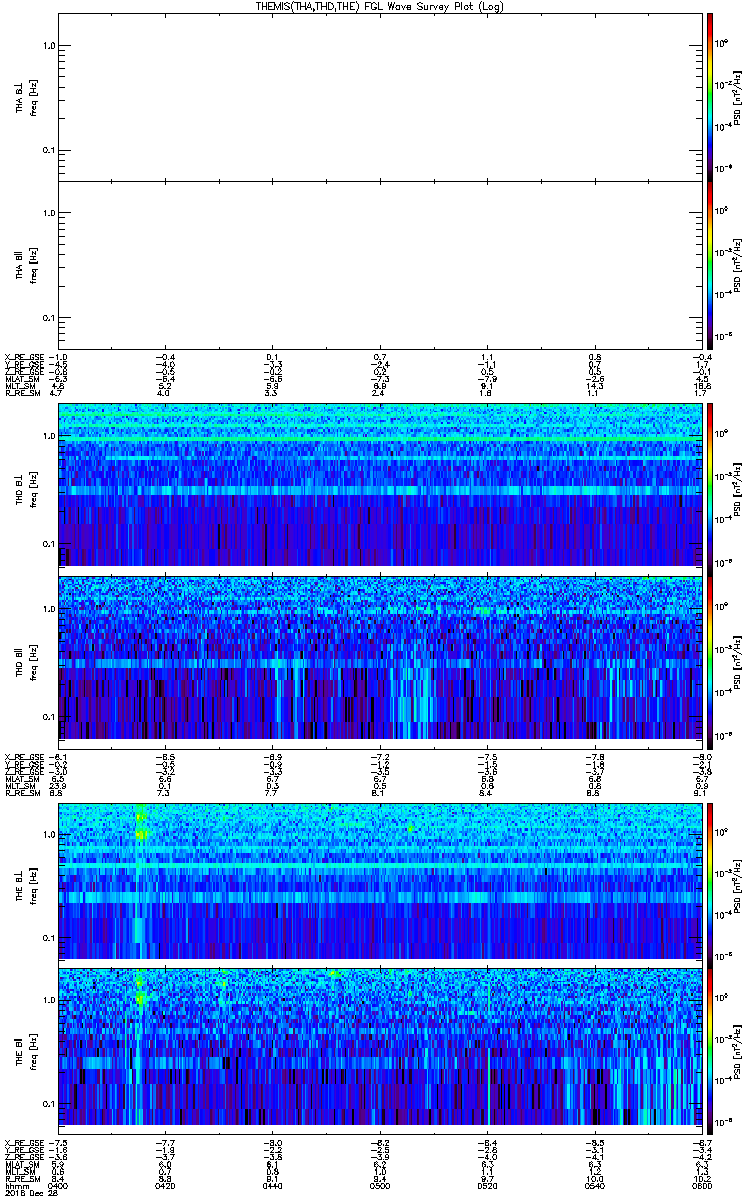
Task: Click the PSD color bar beside THA B⊥
Action: tap(710, 95)
